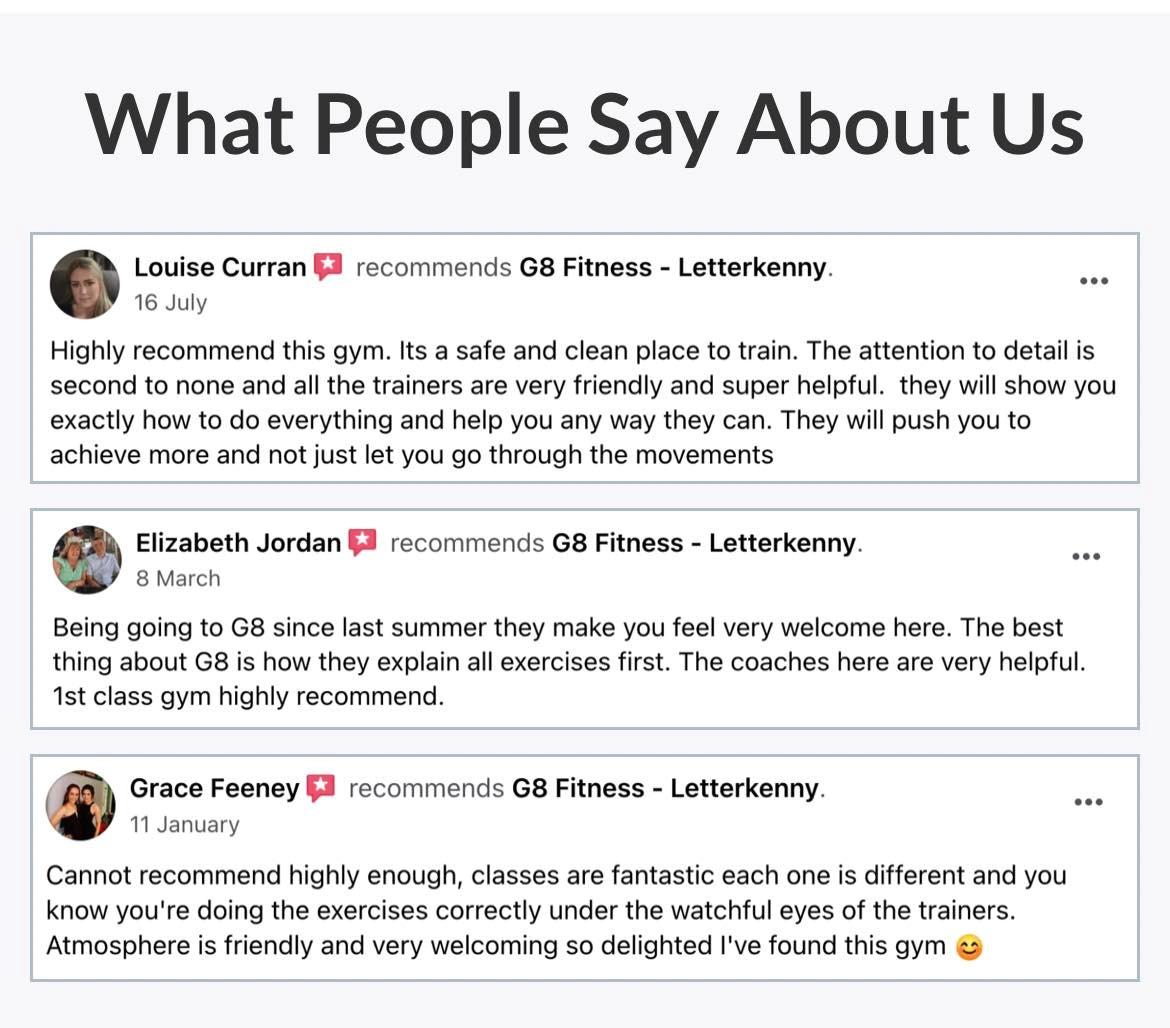
Task: Visit G8 Fitness - Letterkenny from Elizabeth's review
Action: click(705, 543)
